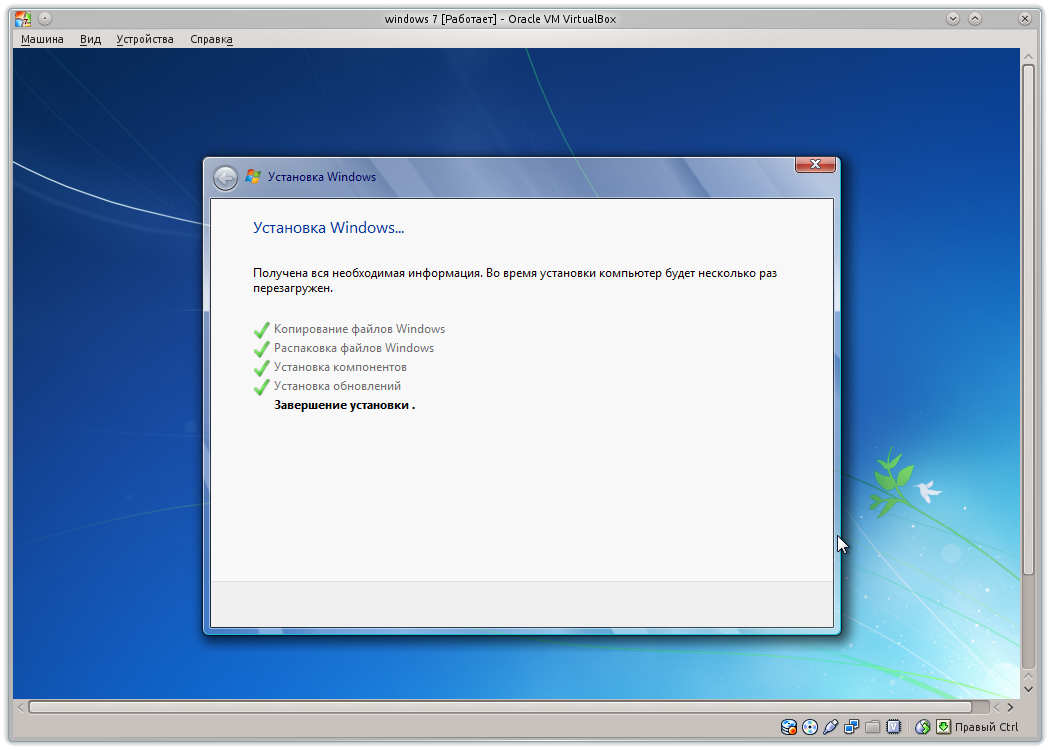Click the hard disks status bar icon
This screenshot has width=1050, height=750.
click(788, 727)
